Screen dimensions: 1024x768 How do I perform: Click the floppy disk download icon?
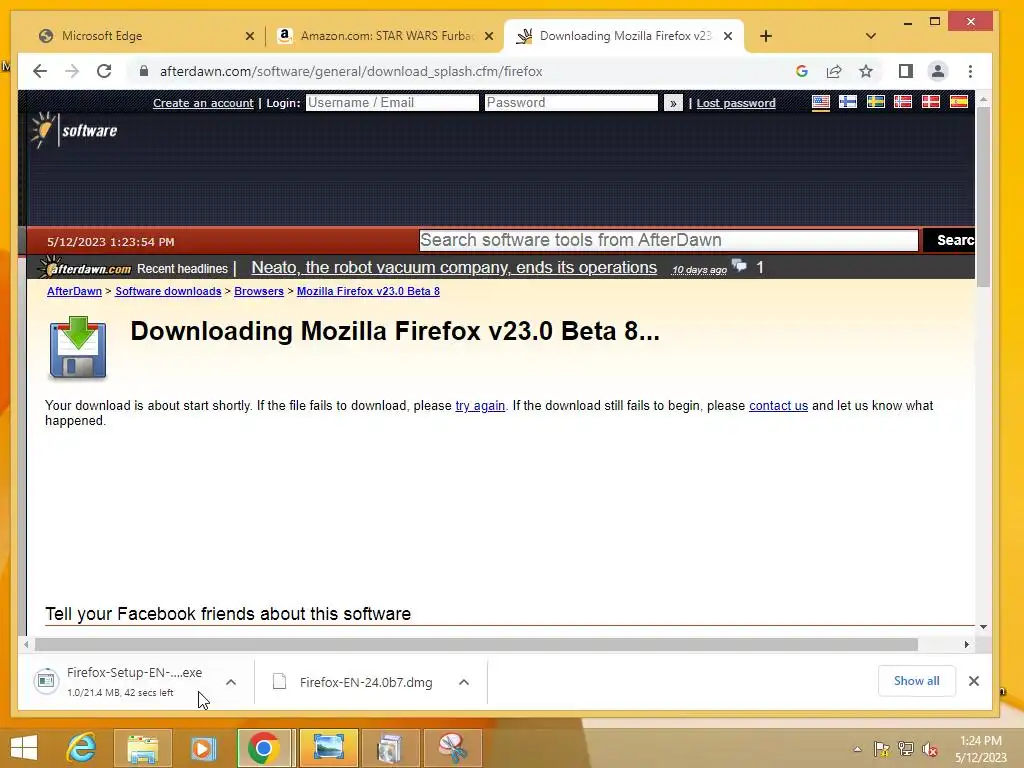[x=78, y=347]
